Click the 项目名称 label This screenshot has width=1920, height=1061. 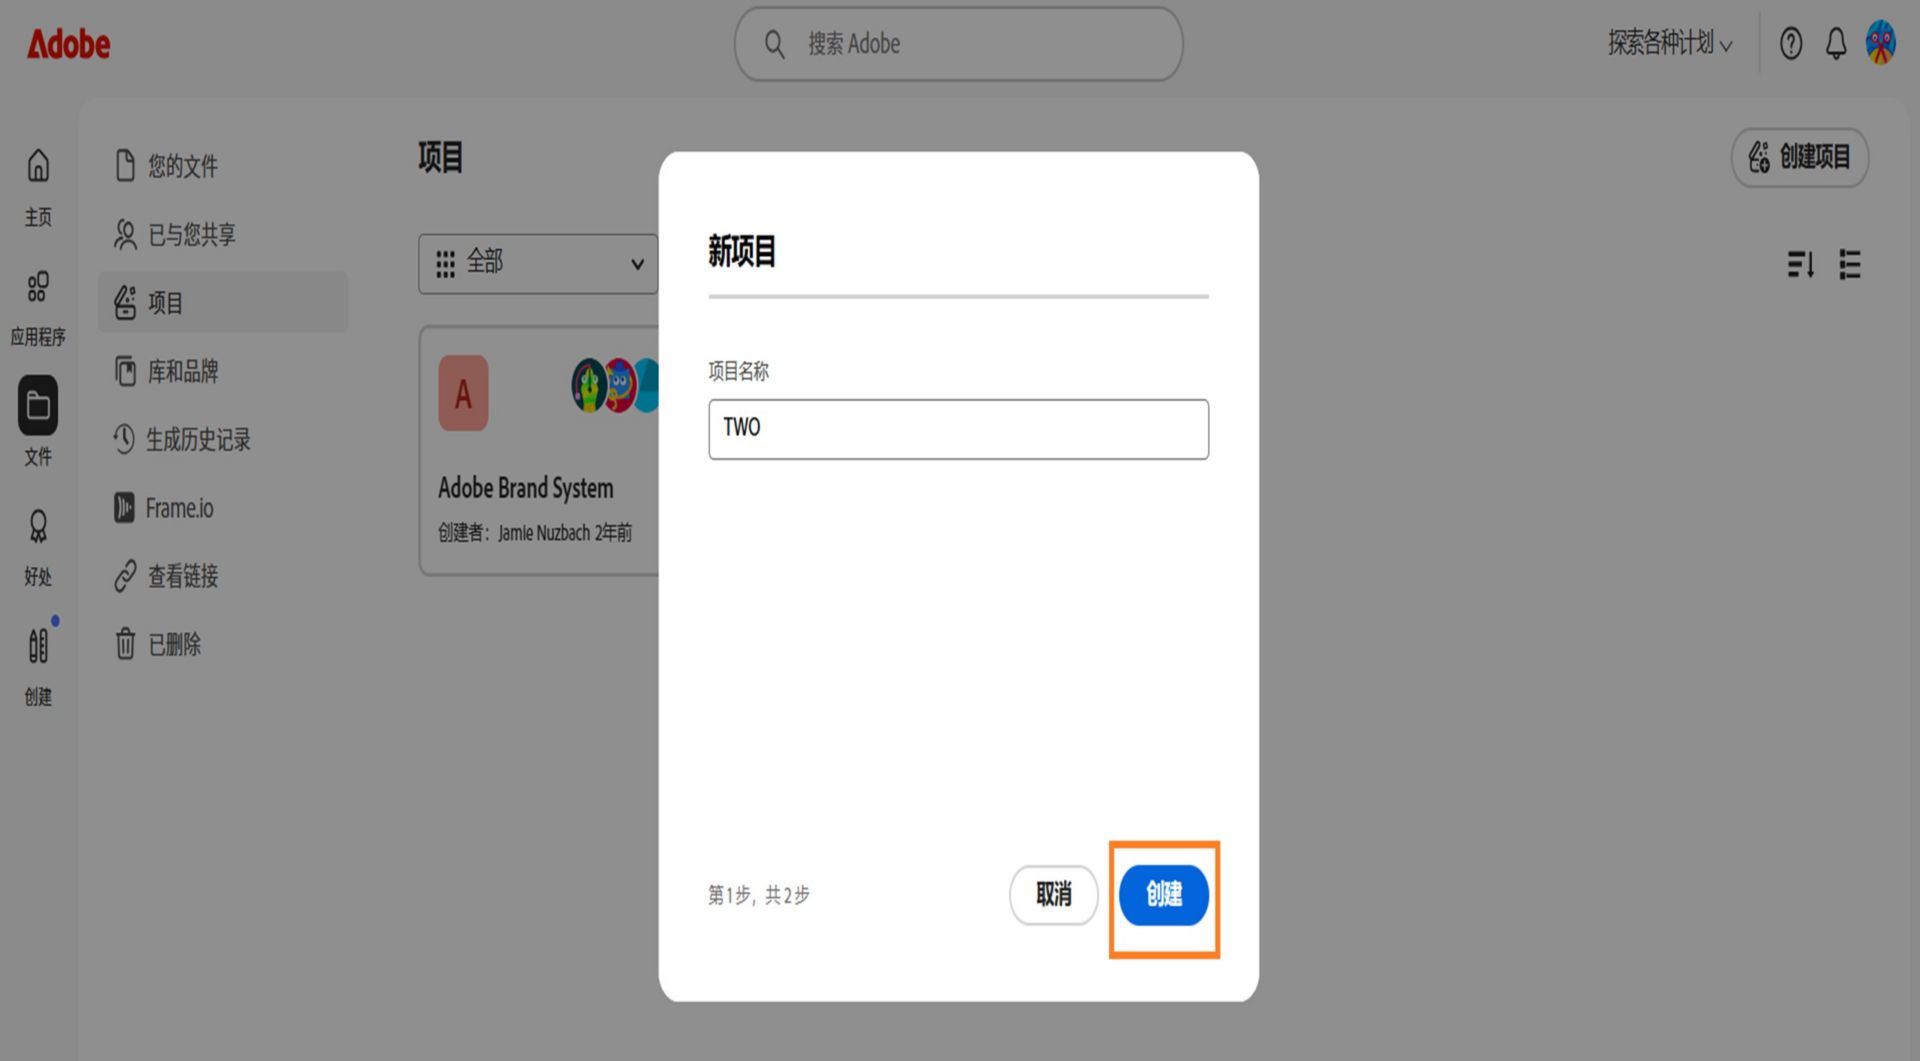(x=738, y=371)
